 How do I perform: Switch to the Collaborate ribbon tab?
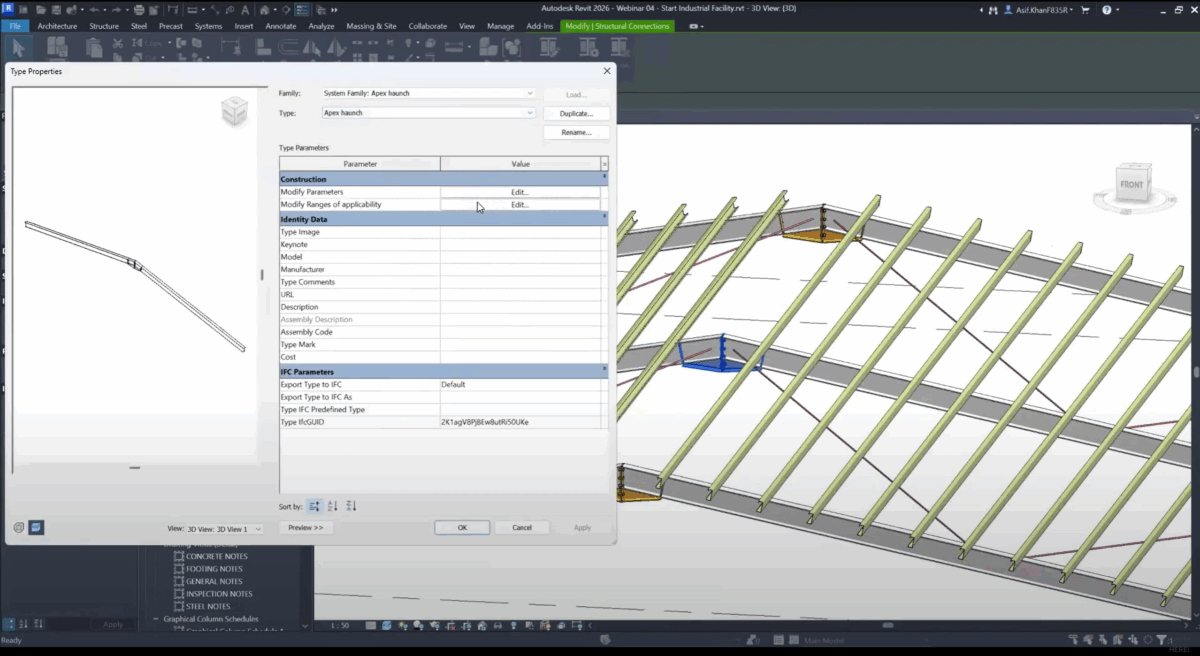pos(427,26)
